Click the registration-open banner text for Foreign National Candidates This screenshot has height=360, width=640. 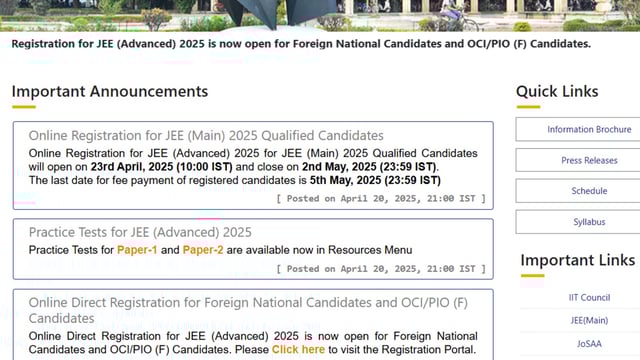tap(301, 44)
